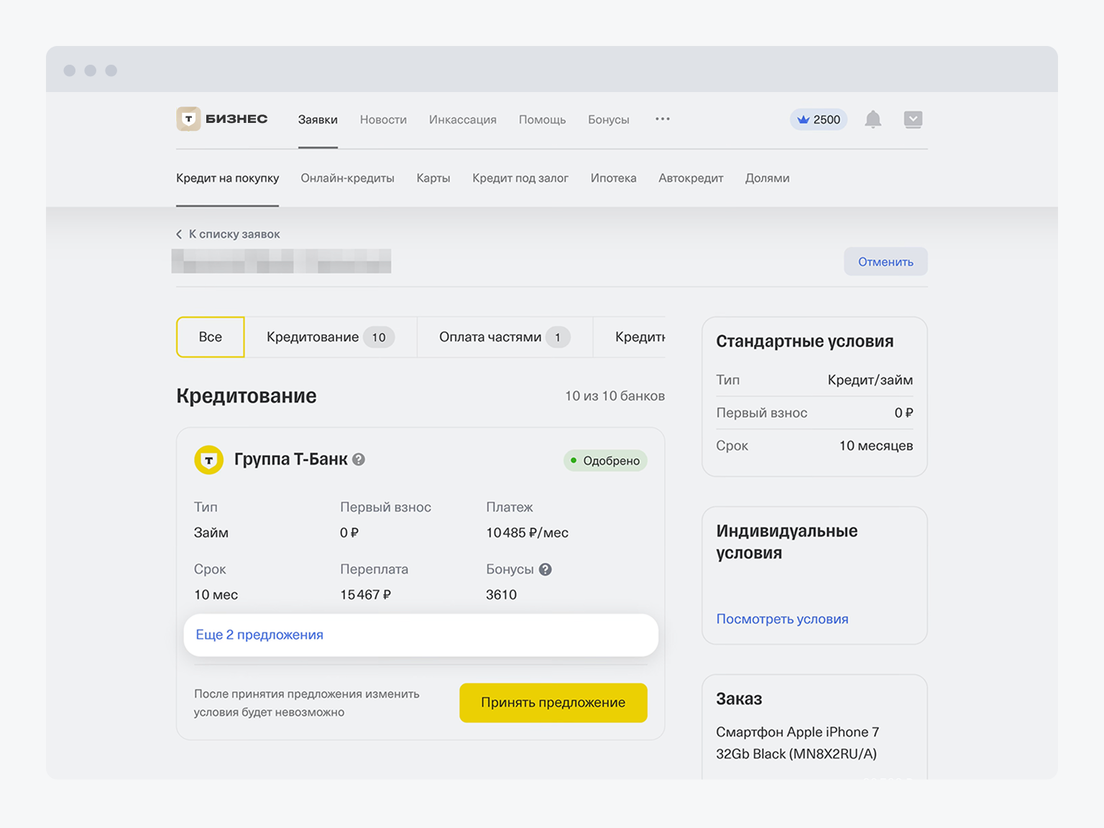Click the Отменить button

pyautogui.click(x=885, y=262)
